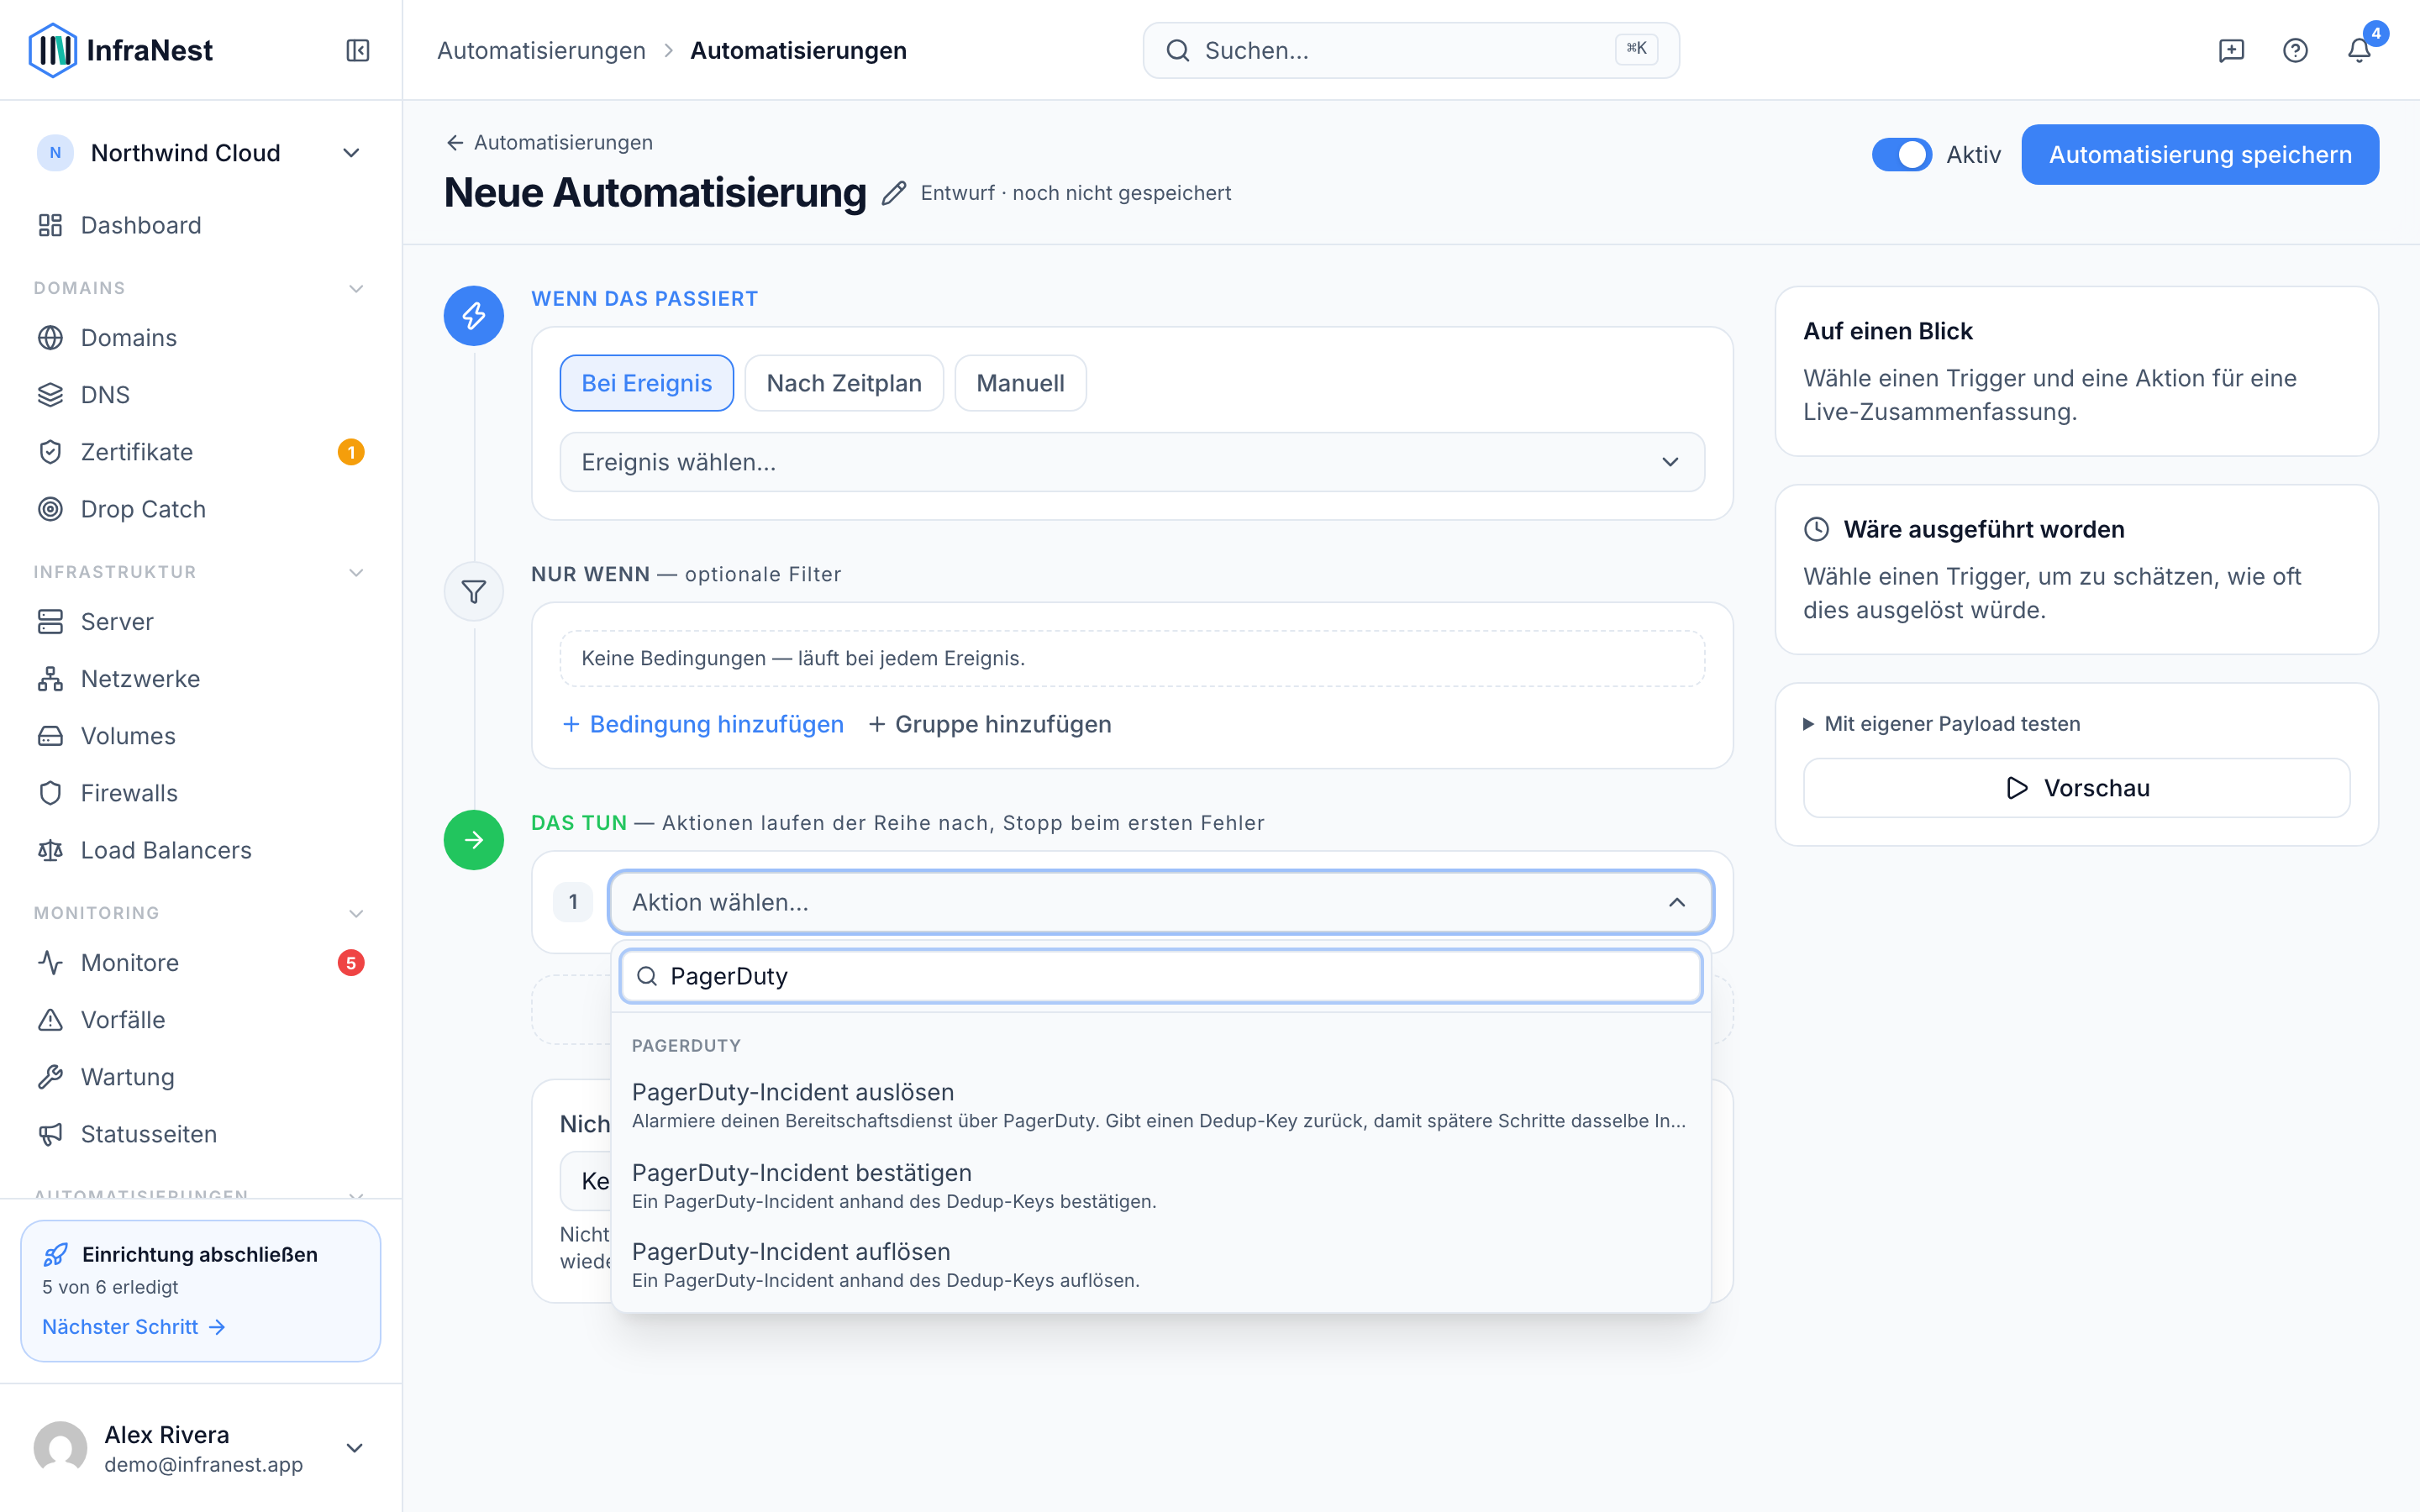Collapse the MONITORING sidebar section
Image resolution: width=2420 pixels, height=1512 pixels.
[x=356, y=913]
